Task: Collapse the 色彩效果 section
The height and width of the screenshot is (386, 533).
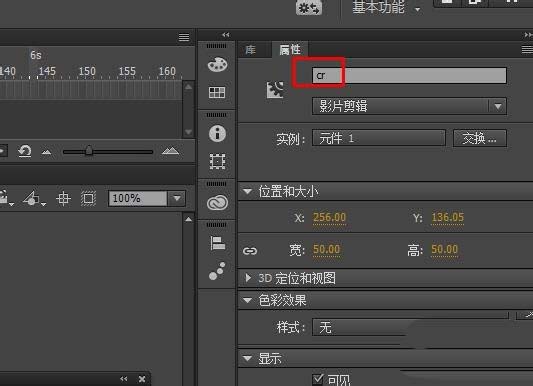Action: coord(247,300)
